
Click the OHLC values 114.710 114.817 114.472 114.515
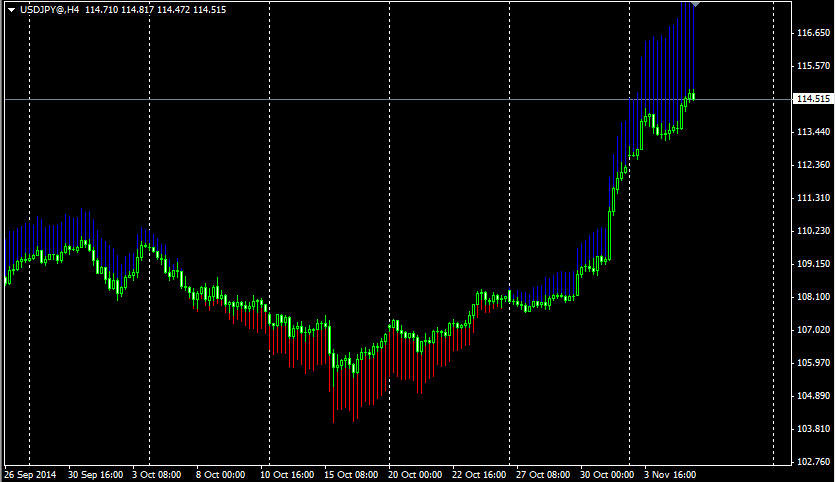156,10
